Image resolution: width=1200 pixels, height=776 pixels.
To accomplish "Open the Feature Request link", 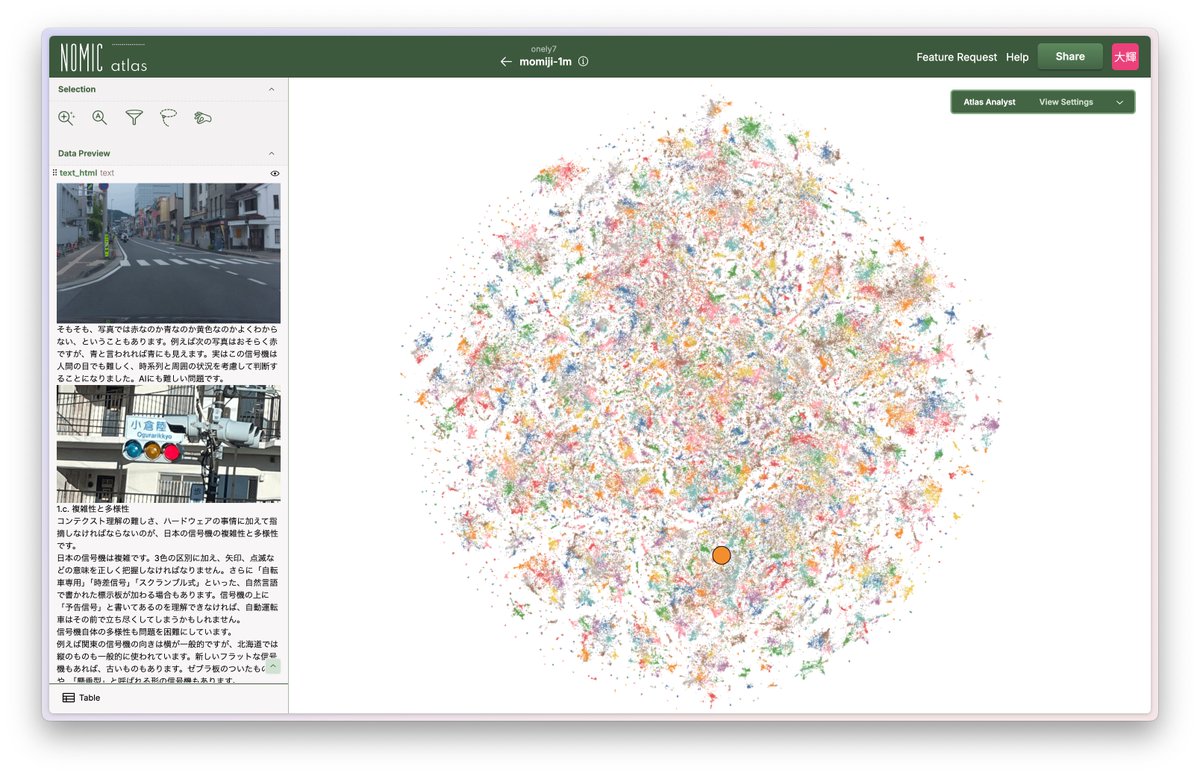I will click(957, 57).
